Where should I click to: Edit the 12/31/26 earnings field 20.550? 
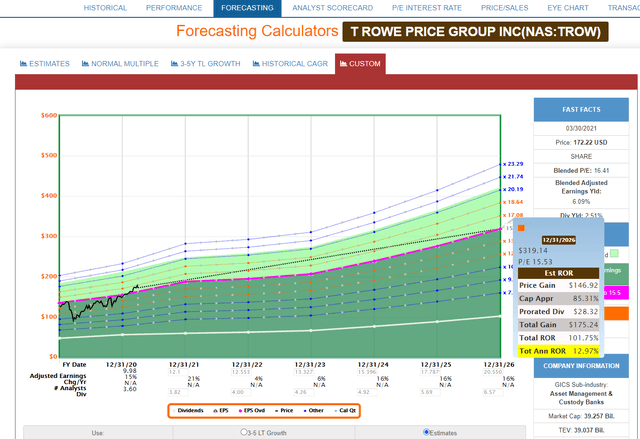[493, 372]
